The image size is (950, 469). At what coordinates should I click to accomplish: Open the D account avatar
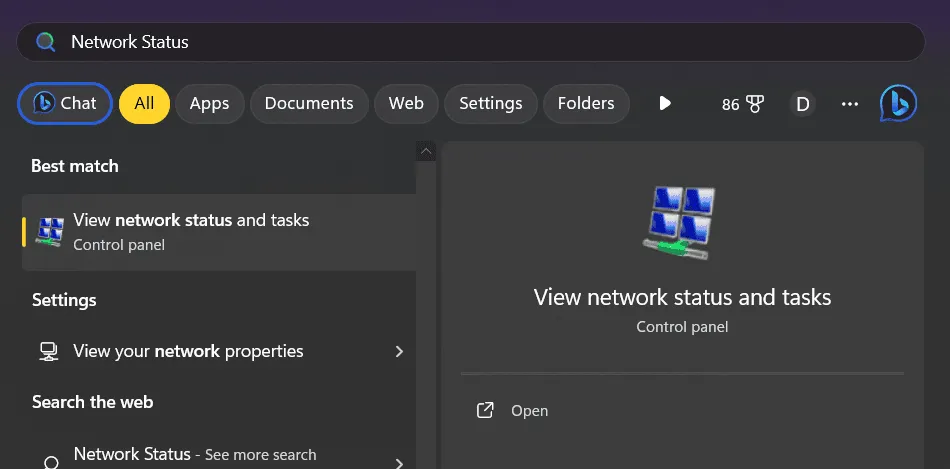803,104
